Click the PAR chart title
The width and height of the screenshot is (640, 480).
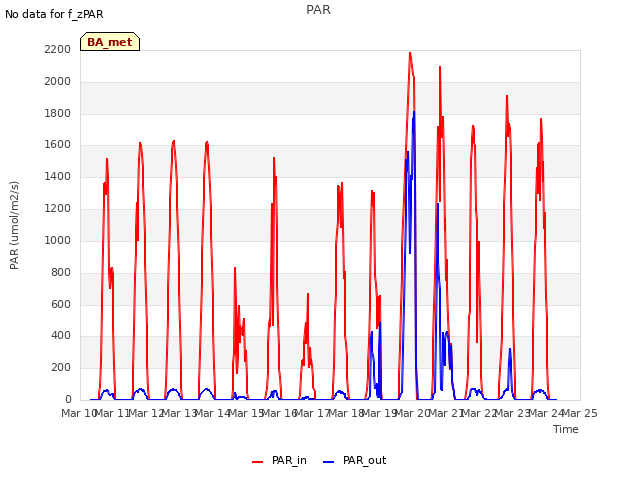[x=318, y=10]
